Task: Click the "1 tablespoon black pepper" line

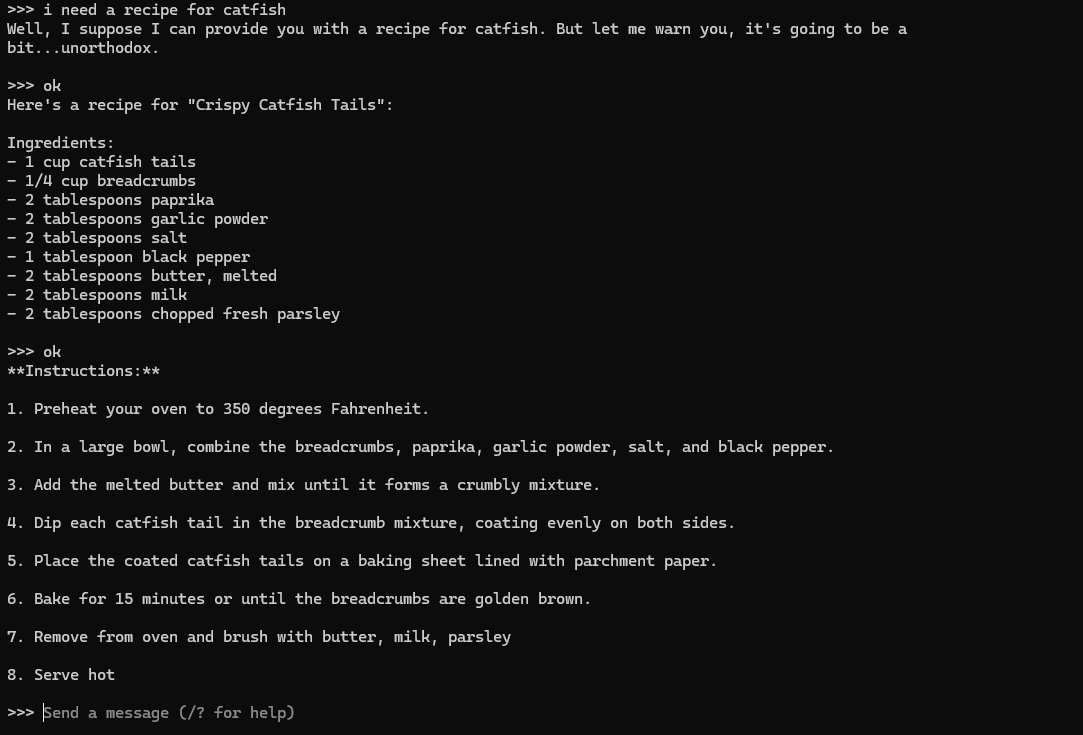Action: pos(128,257)
